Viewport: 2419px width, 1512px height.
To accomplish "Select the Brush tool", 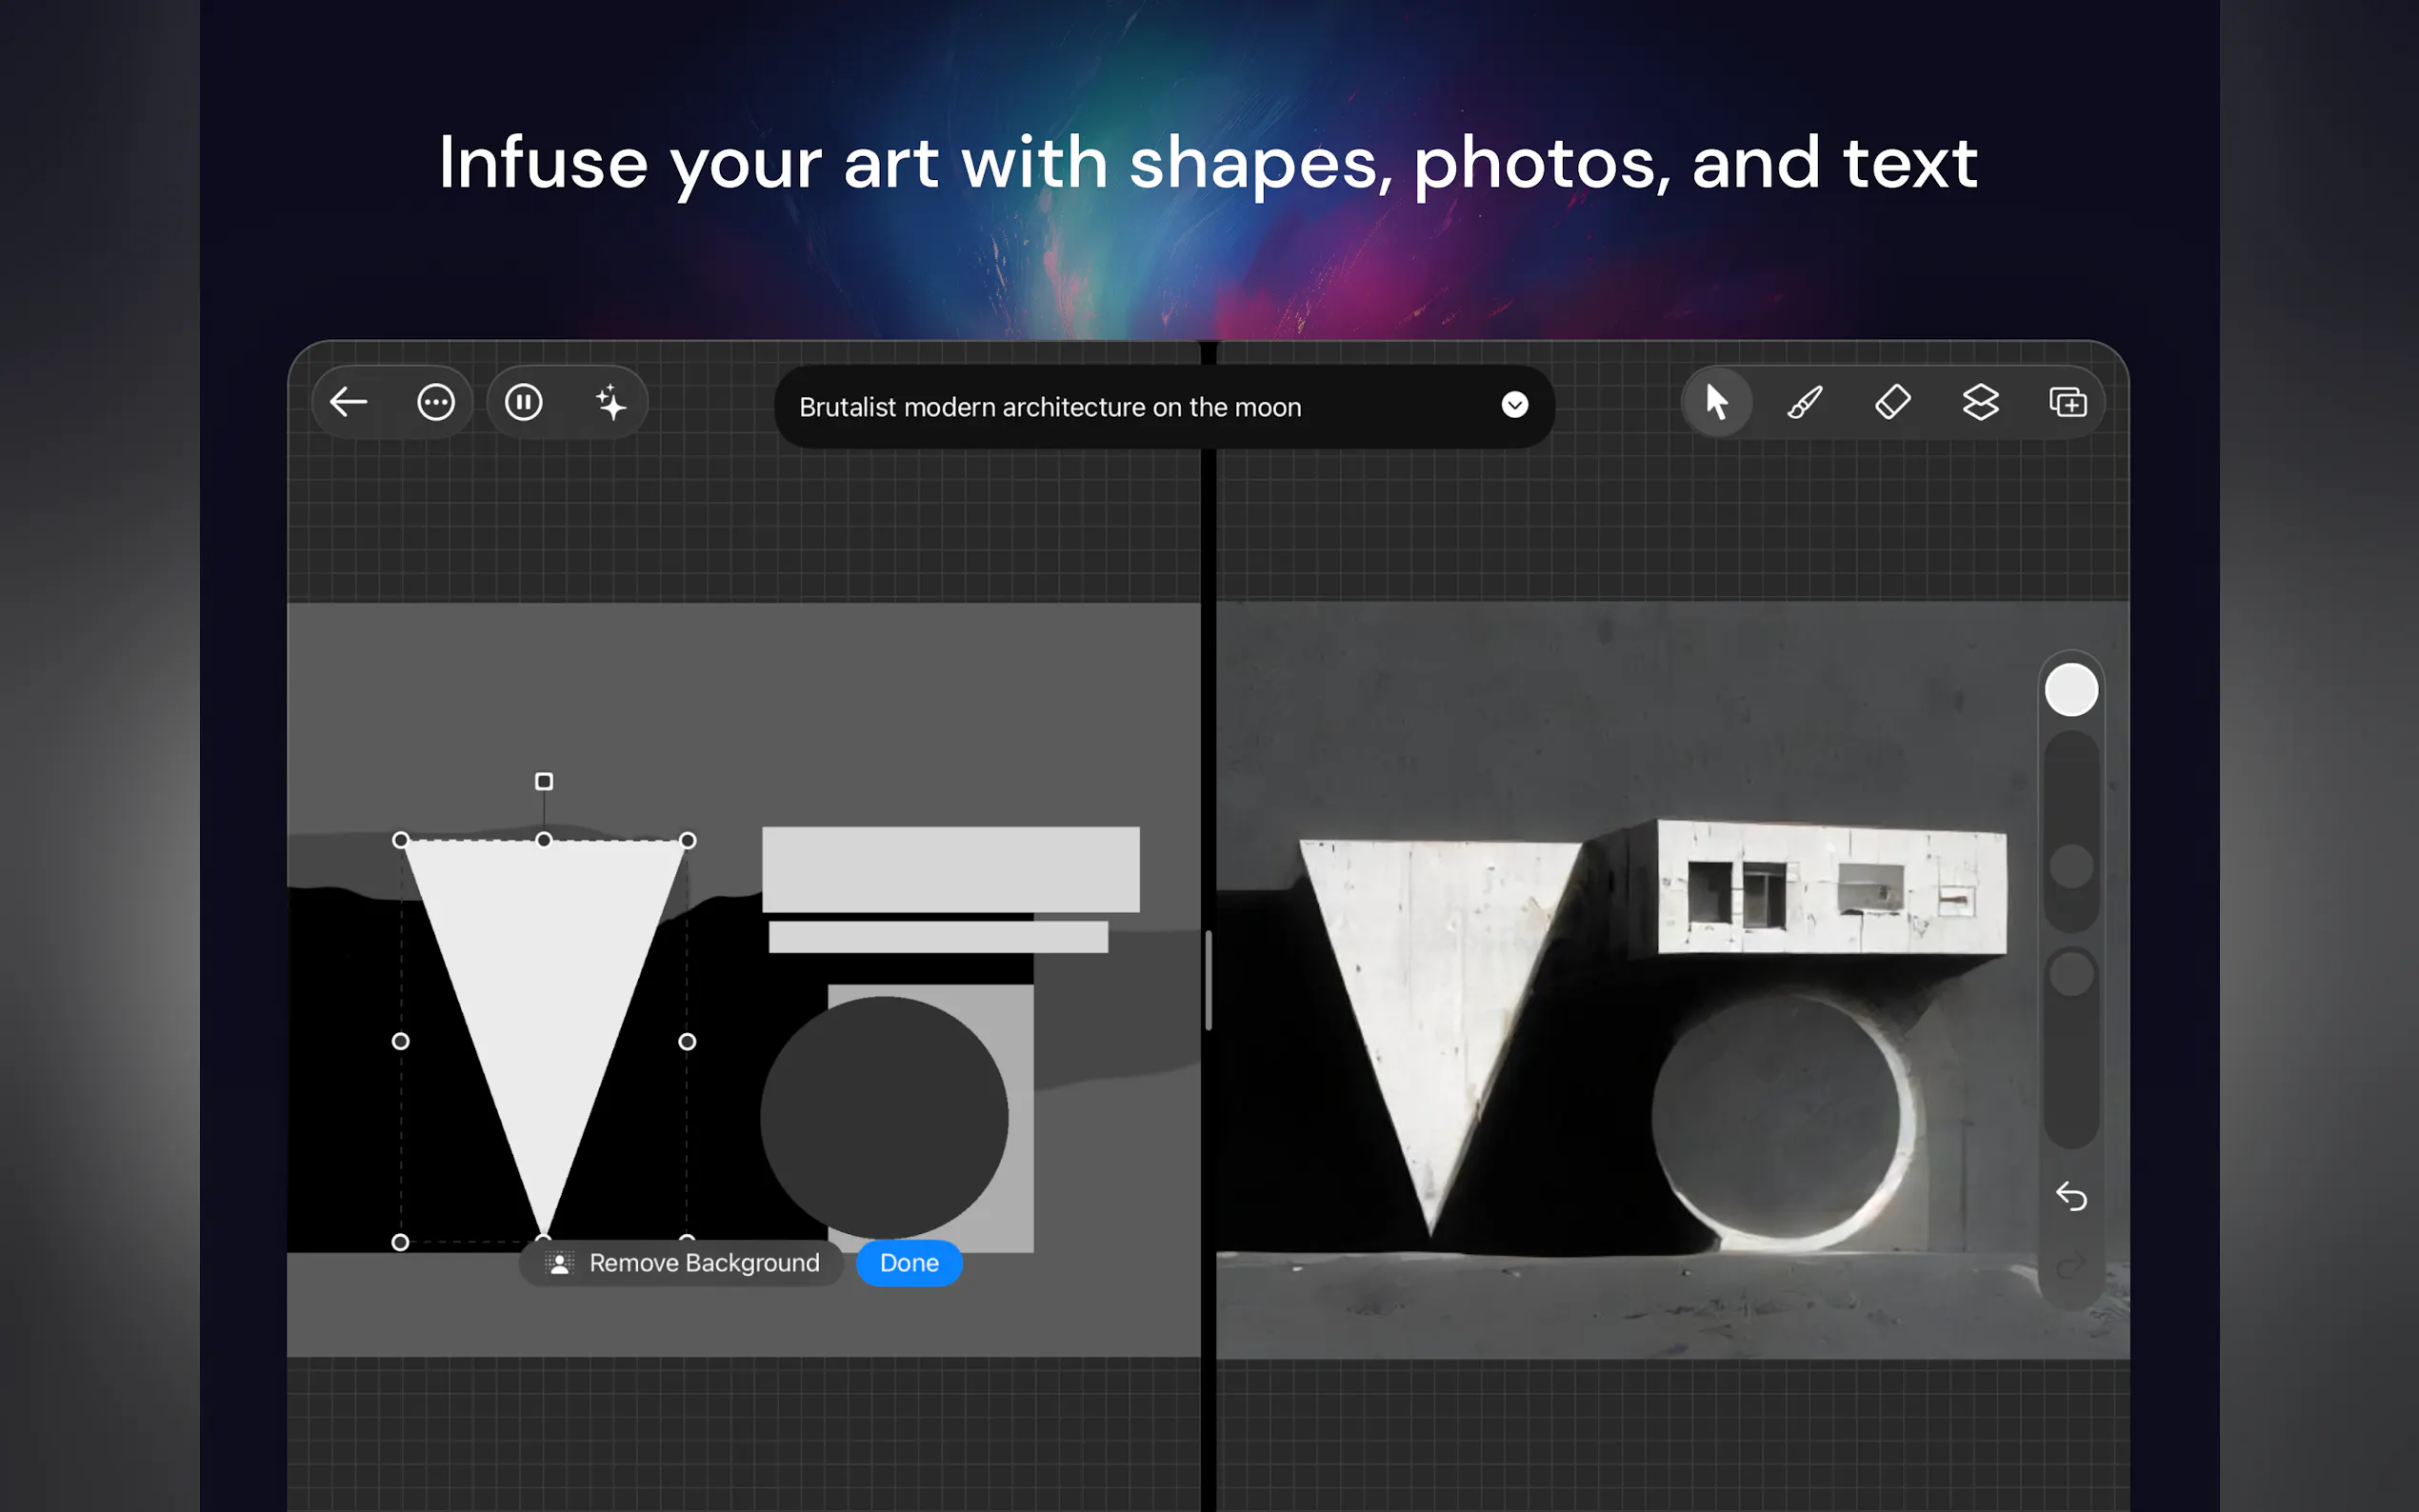I will point(1805,403).
